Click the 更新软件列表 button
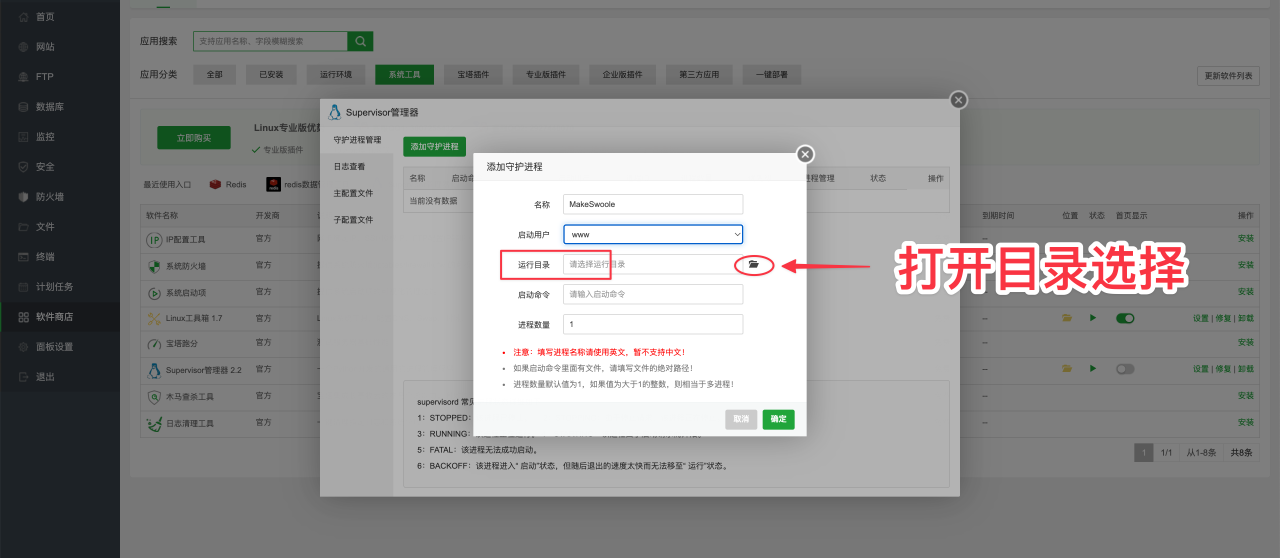 (x=1227, y=76)
